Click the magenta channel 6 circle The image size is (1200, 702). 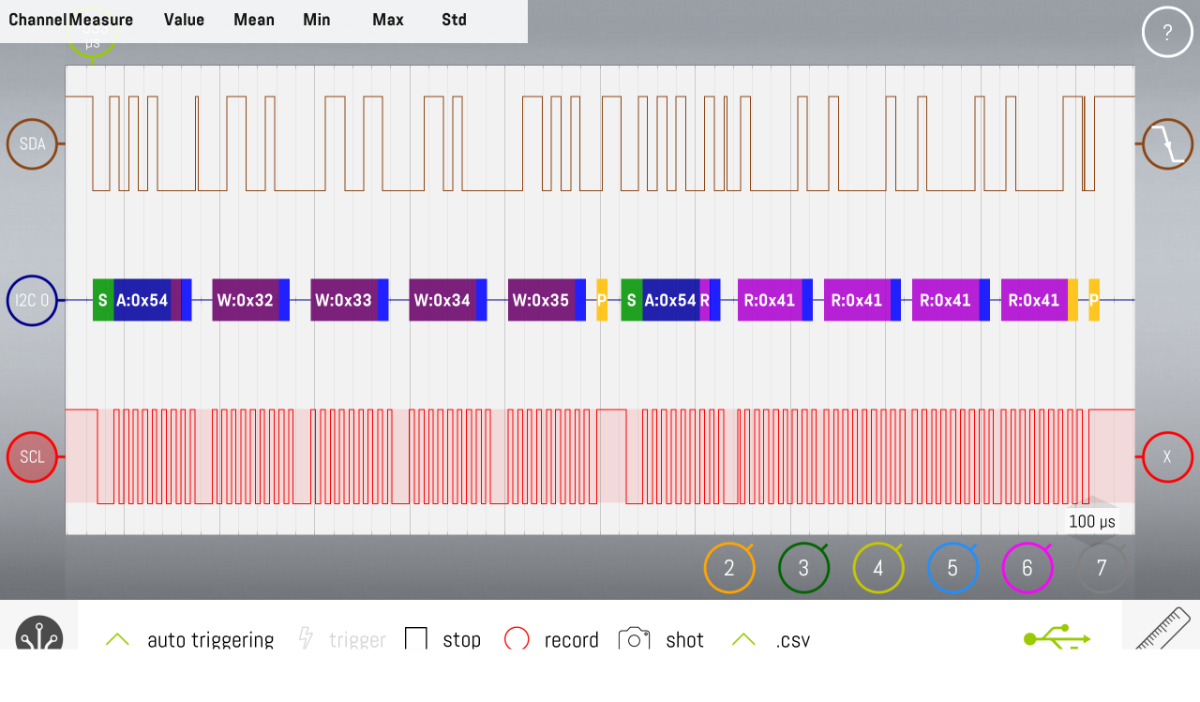[x=1027, y=568]
